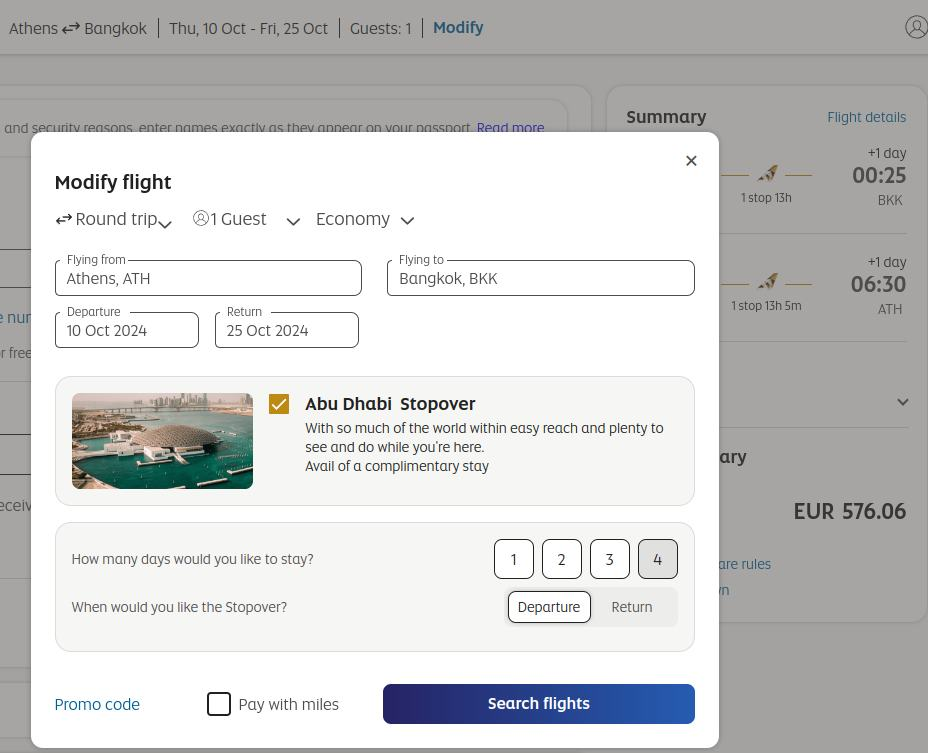This screenshot has height=753, width=928.
Task: Click the round trip arrows icon
Action: tap(63, 219)
